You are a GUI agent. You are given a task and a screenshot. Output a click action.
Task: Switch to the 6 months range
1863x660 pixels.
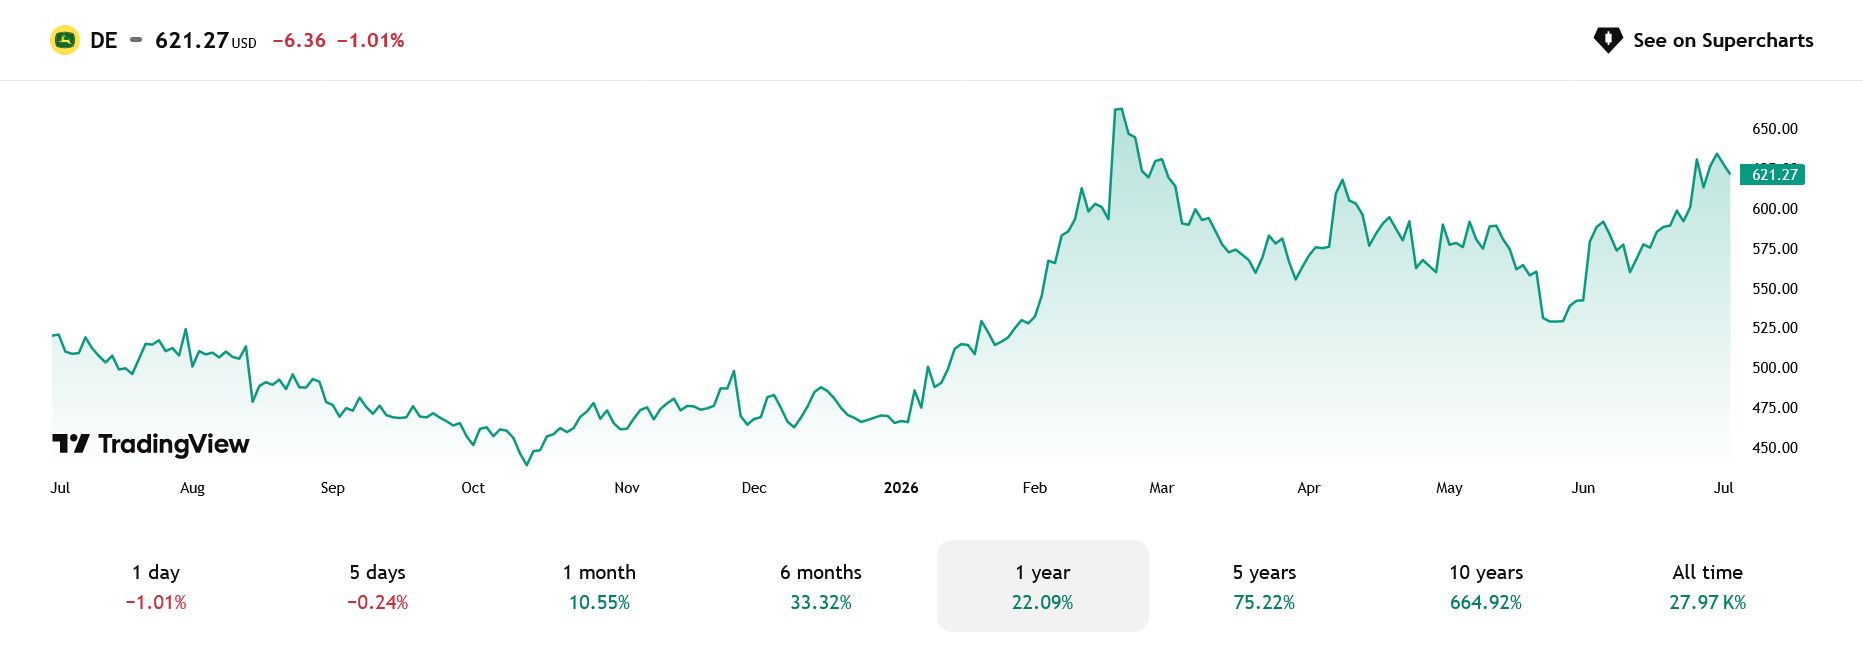click(821, 586)
